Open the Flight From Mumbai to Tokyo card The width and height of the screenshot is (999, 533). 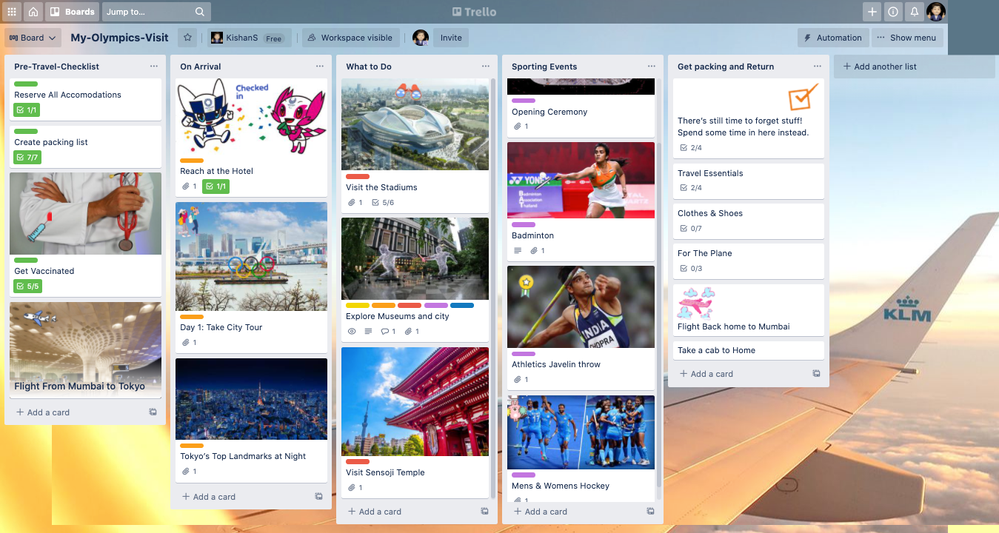pyautogui.click(x=85, y=350)
